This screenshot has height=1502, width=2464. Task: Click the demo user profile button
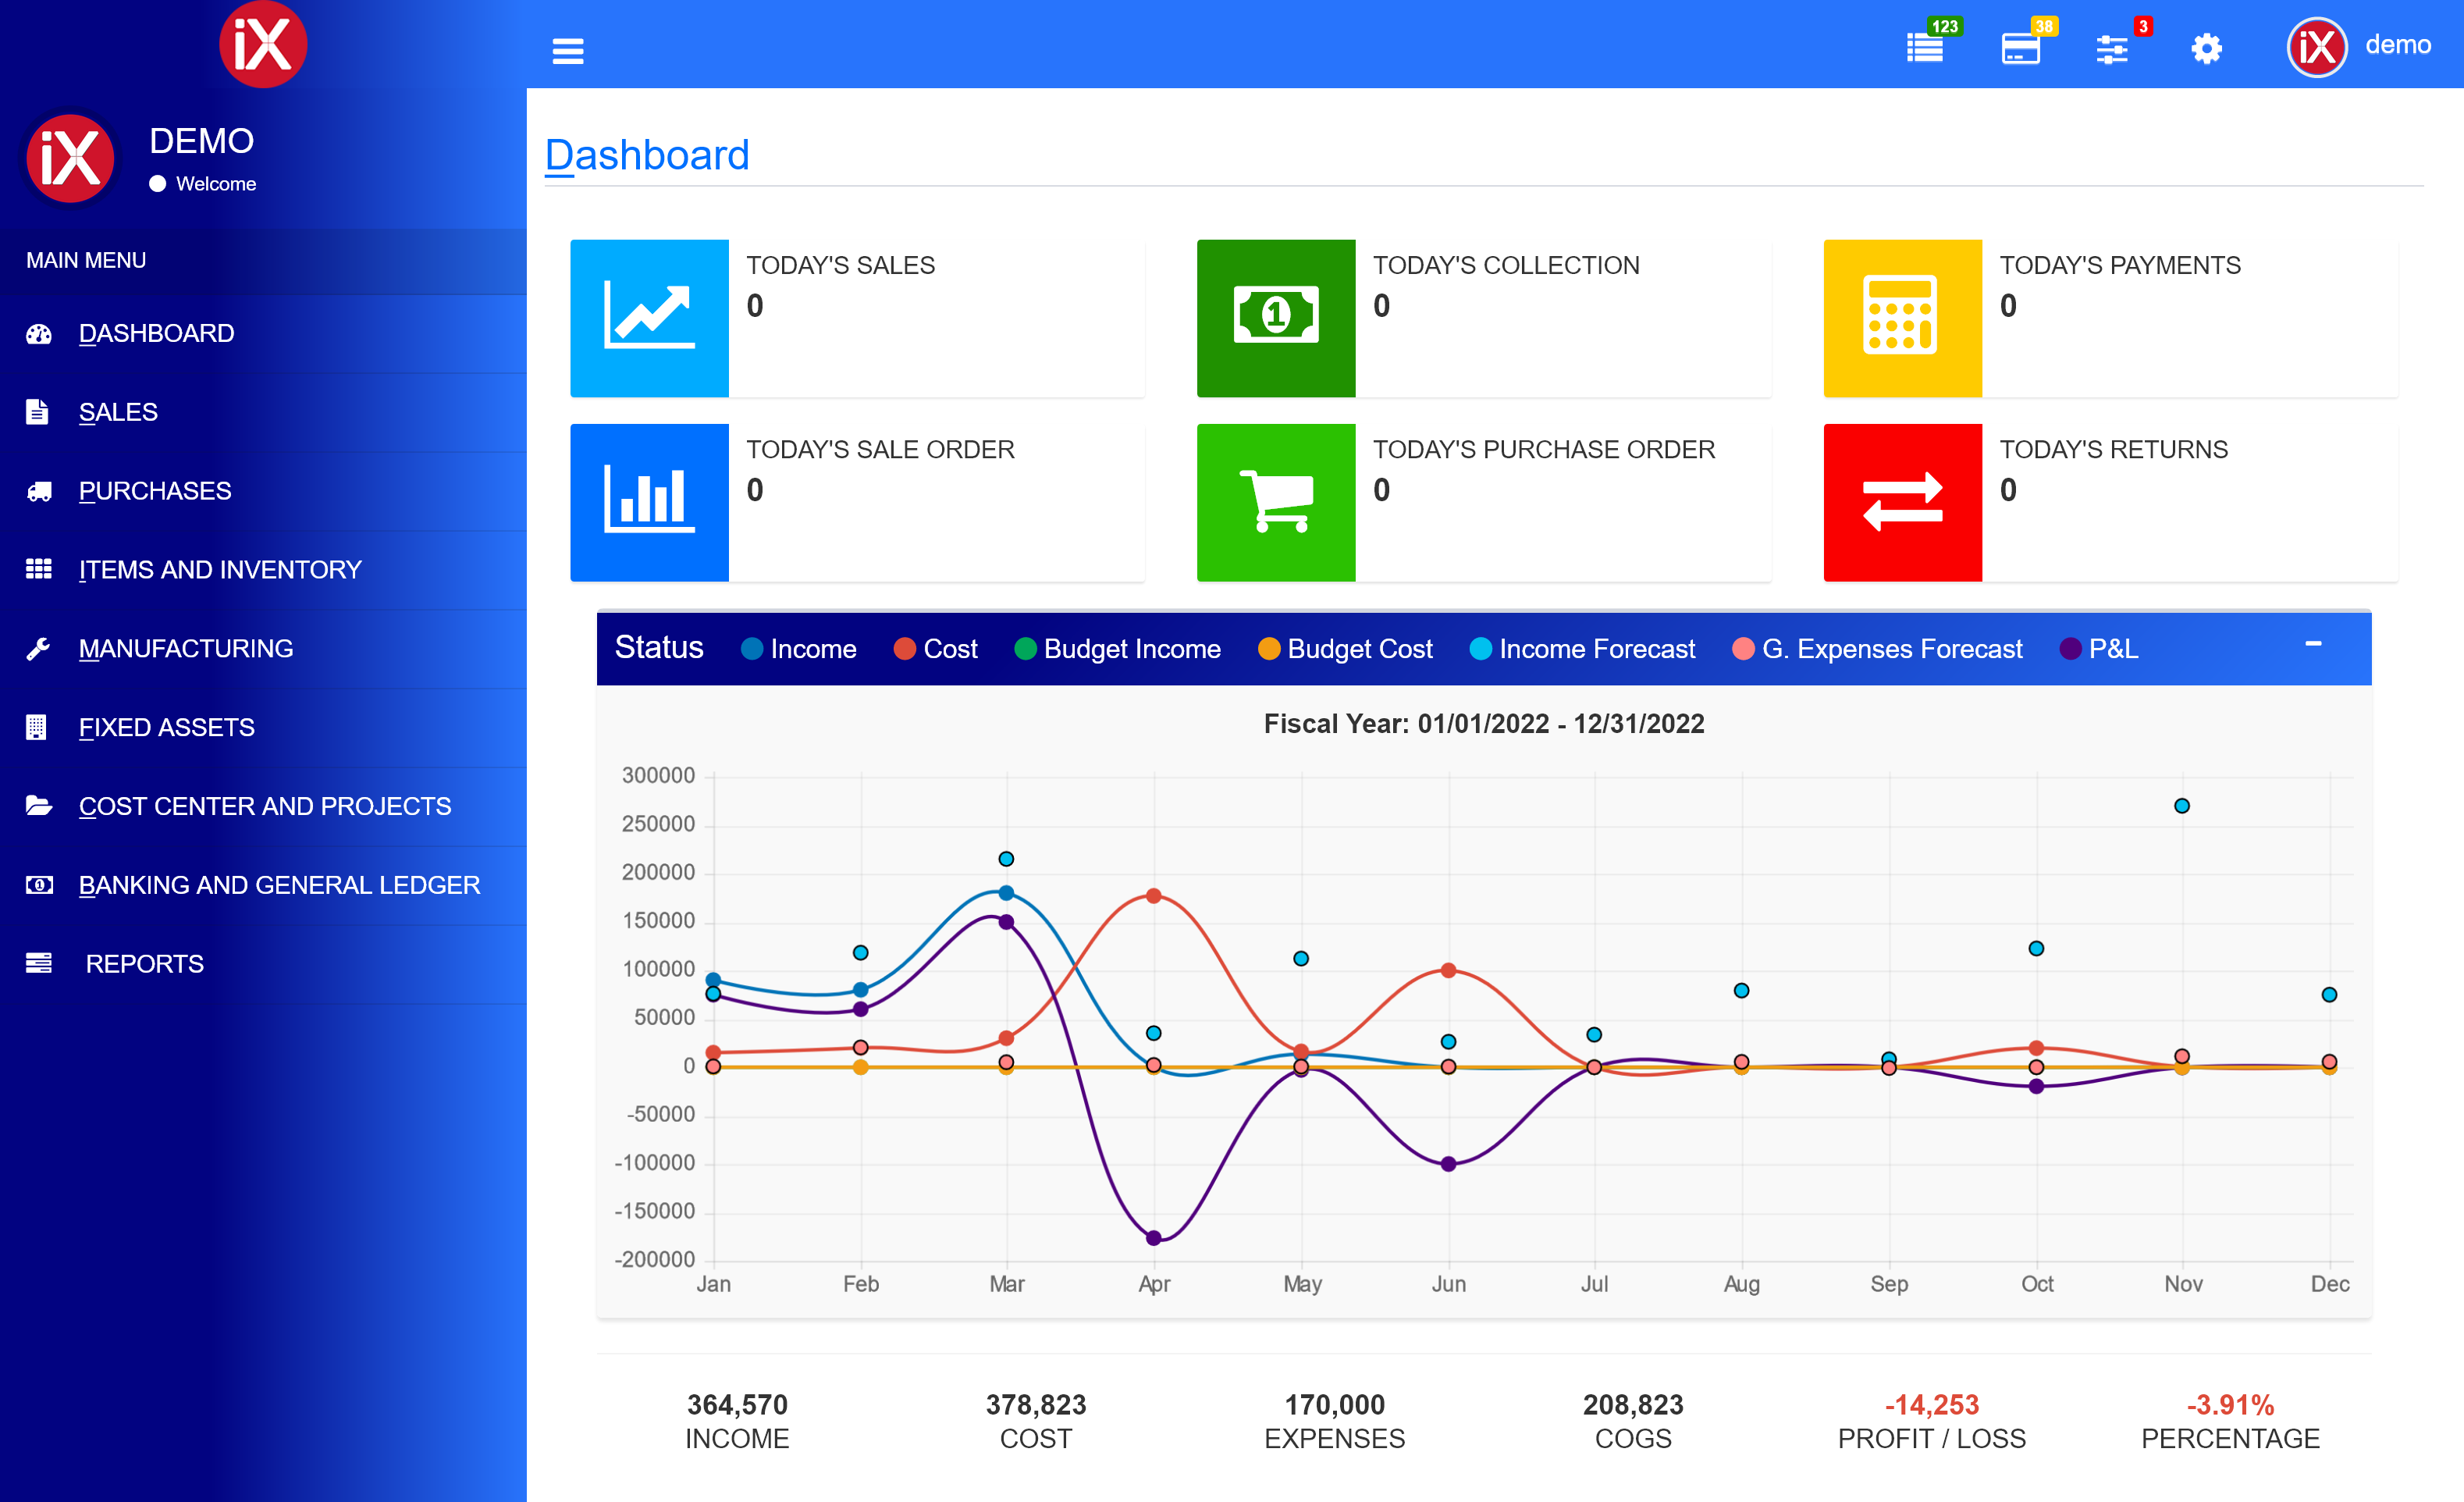click(2360, 46)
